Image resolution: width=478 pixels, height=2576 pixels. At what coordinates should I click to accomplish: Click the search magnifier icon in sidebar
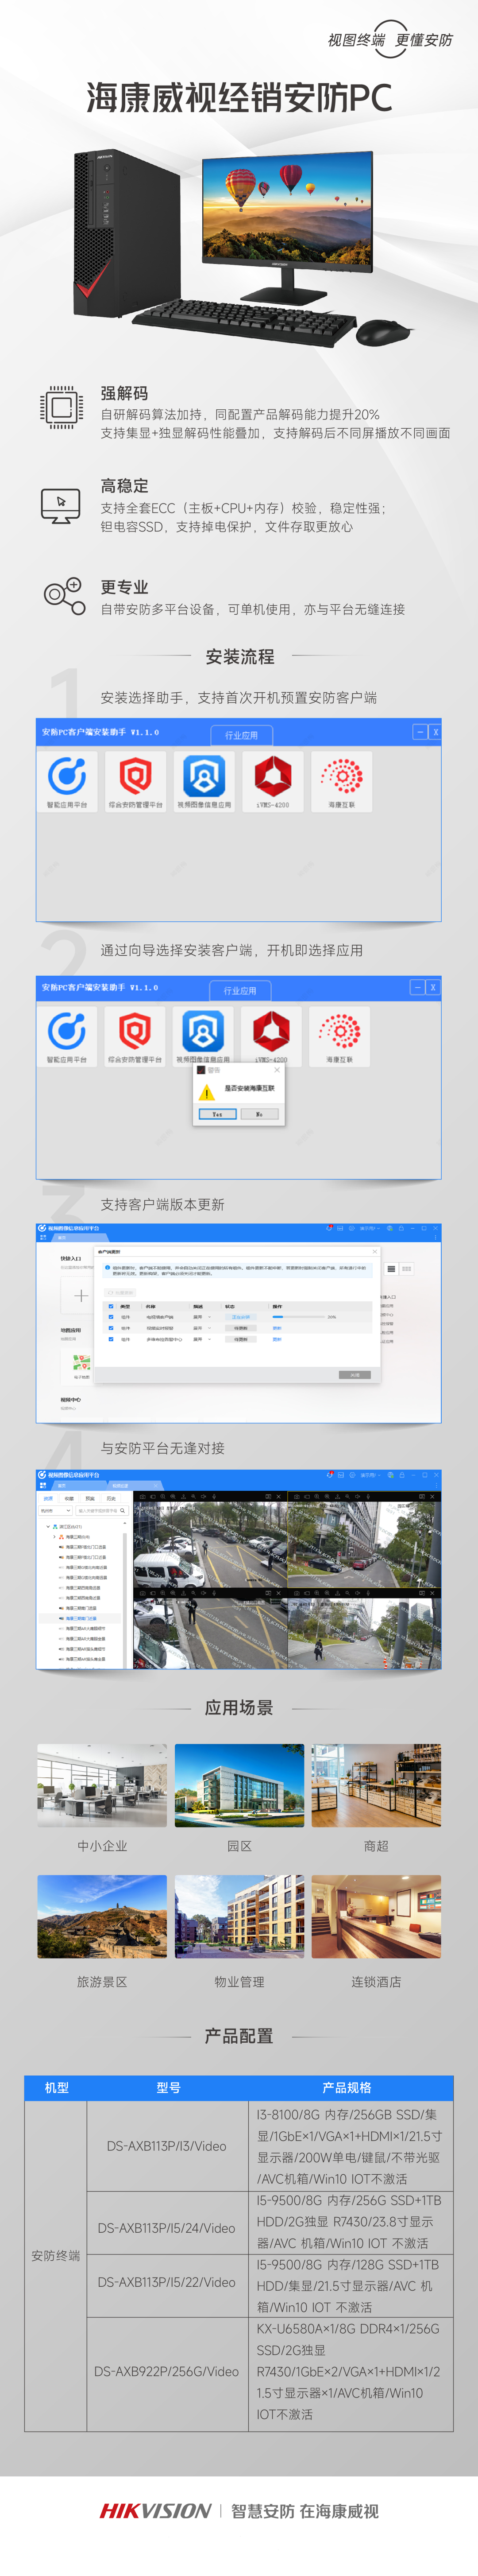point(123,1511)
